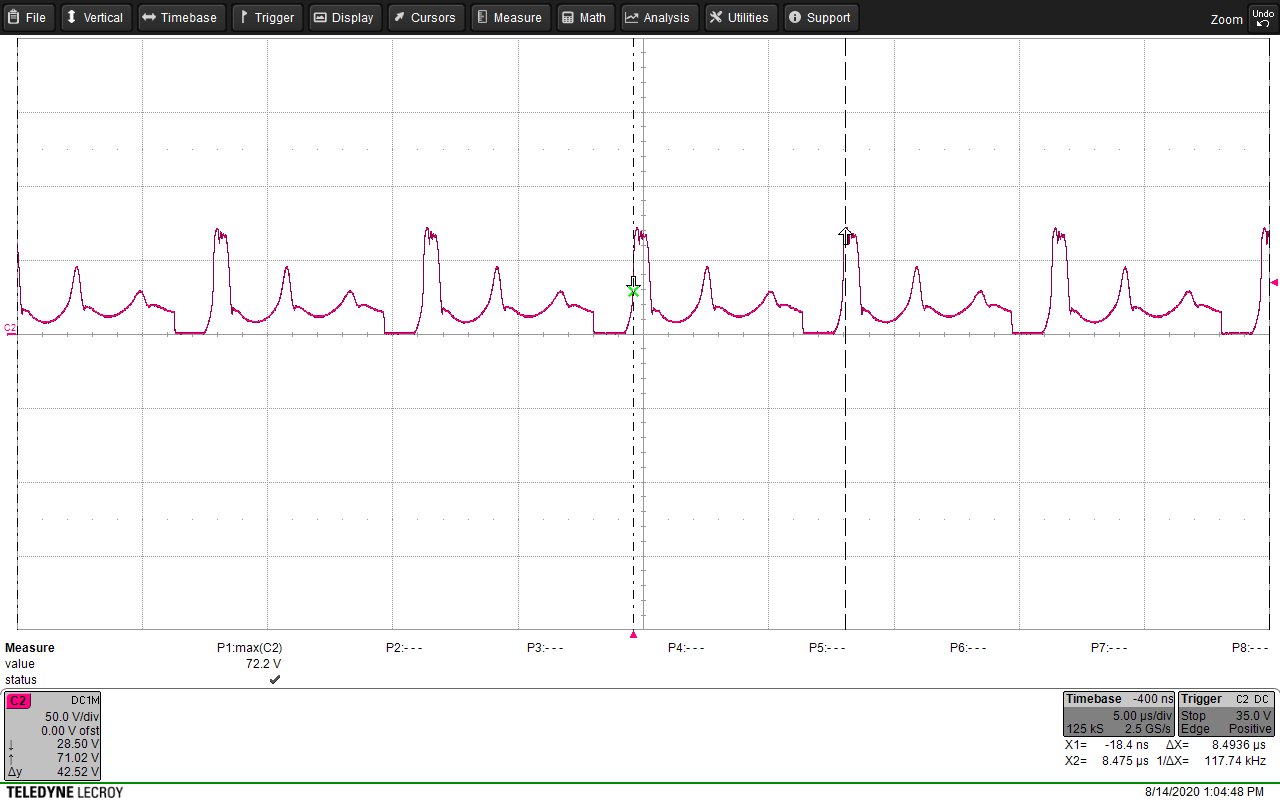Open the Vertical menu
This screenshot has height=800, width=1280.
coord(96,17)
